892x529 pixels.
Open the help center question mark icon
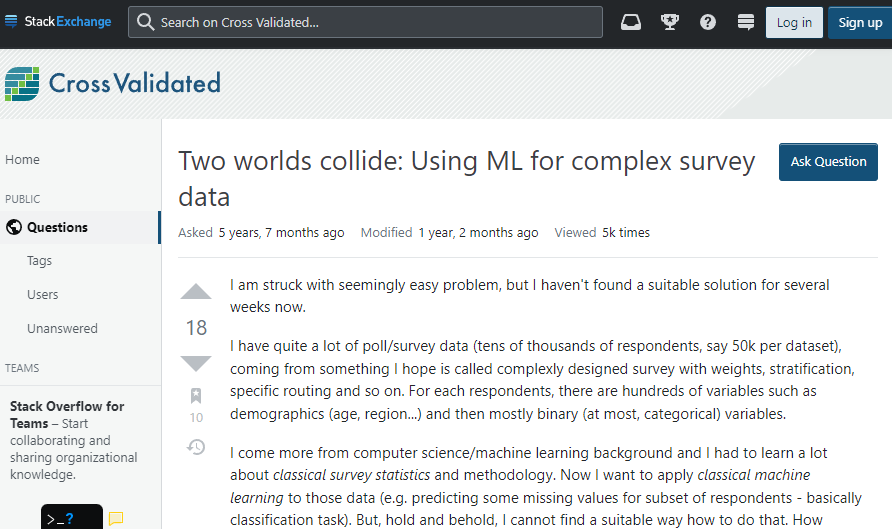[708, 22]
